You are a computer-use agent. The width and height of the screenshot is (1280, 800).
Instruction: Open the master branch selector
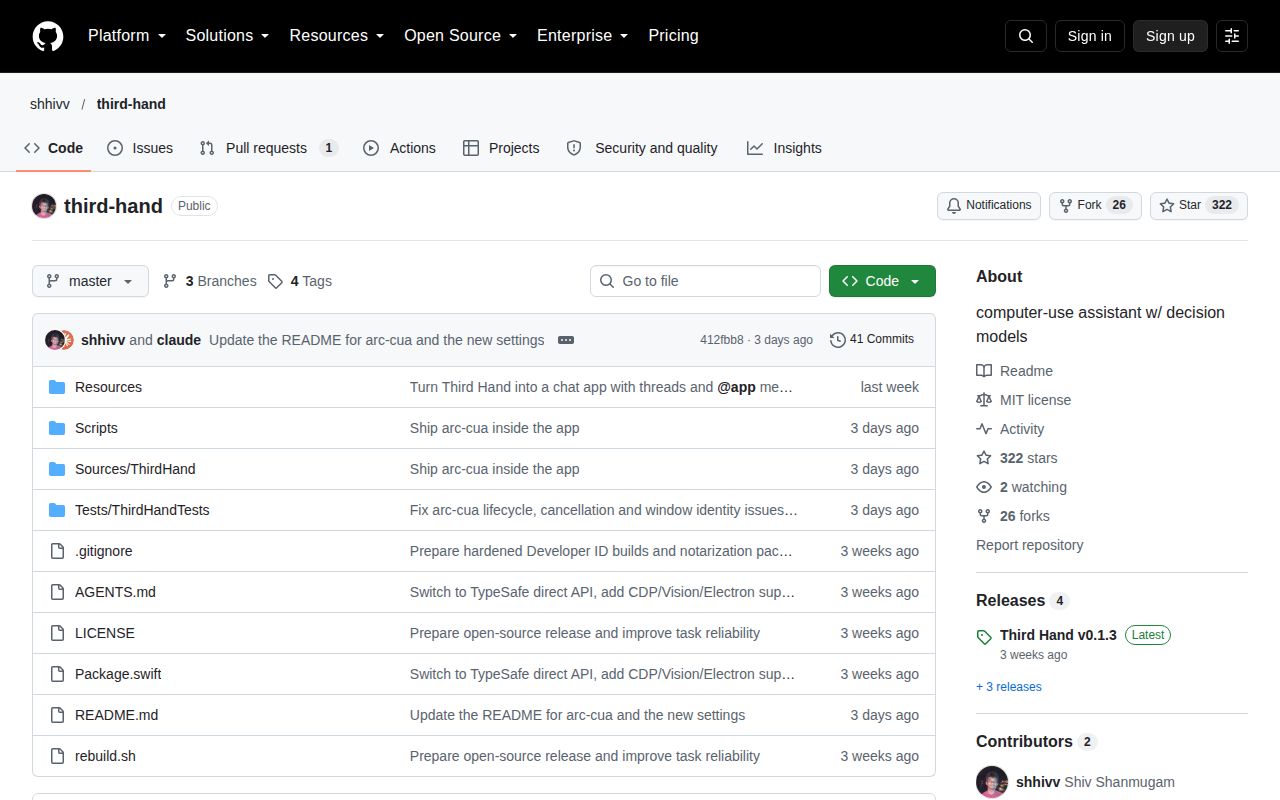90,281
